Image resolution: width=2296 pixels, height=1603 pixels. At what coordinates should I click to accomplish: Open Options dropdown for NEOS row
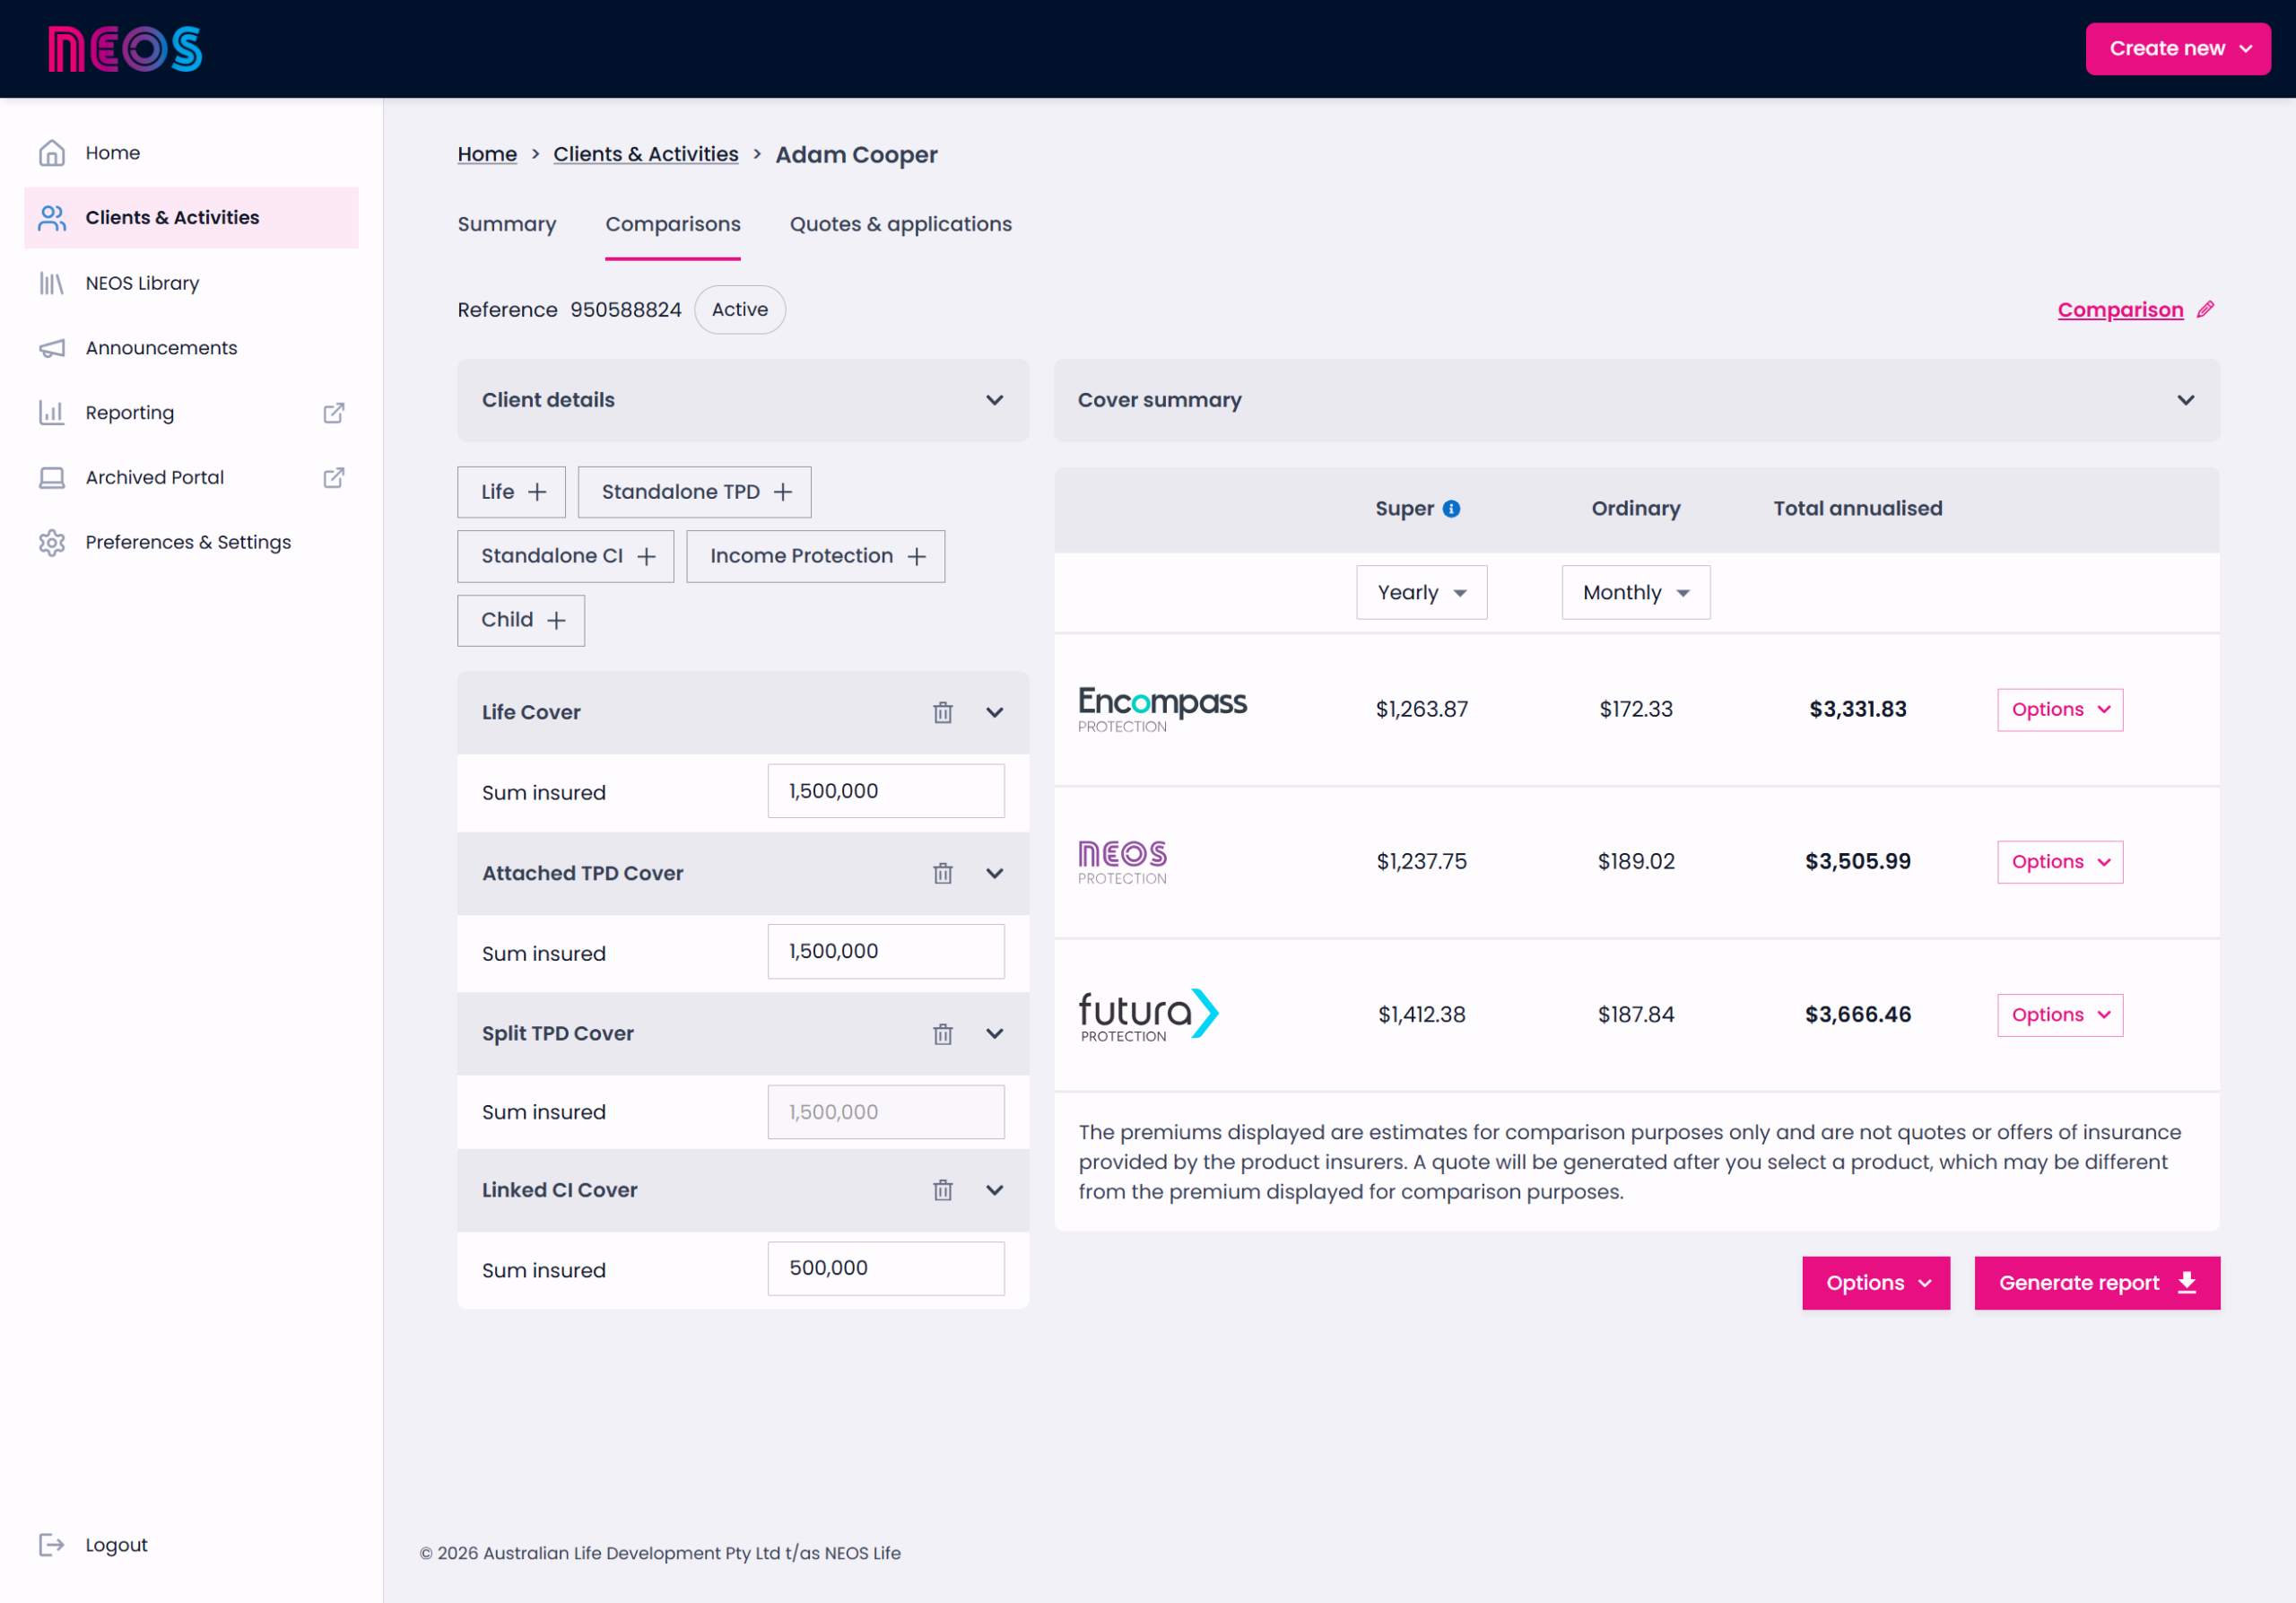click(x=2060, y=862)
